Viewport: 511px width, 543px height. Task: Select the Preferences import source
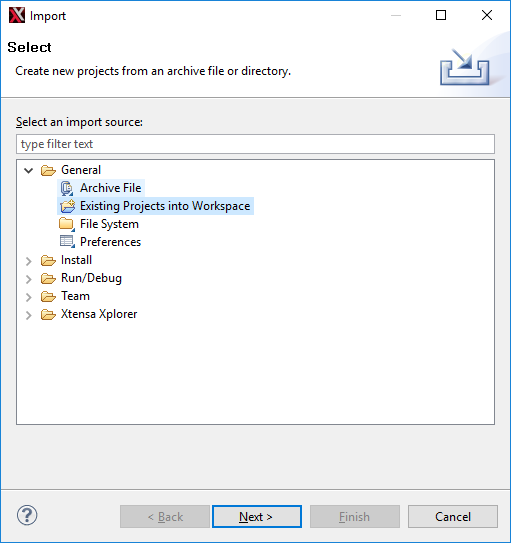coord(110,242)
